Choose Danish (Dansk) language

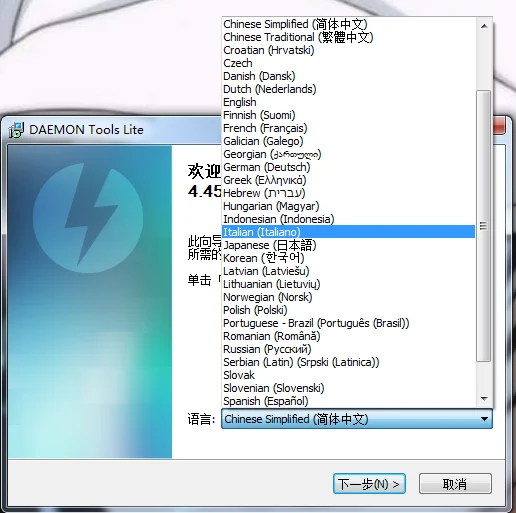348,76
